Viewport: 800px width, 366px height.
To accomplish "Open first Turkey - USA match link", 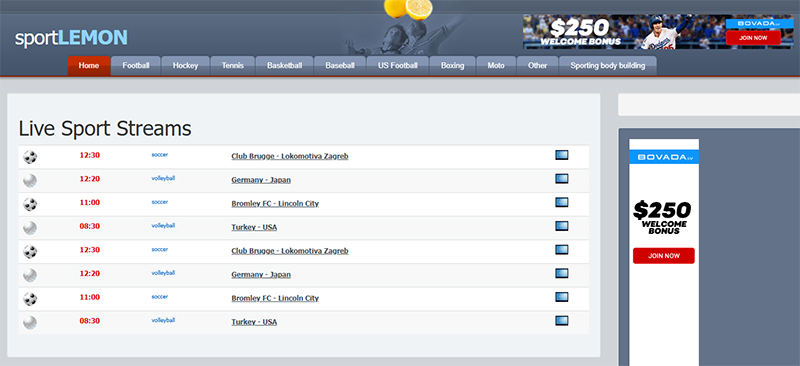I will [254, 227].
